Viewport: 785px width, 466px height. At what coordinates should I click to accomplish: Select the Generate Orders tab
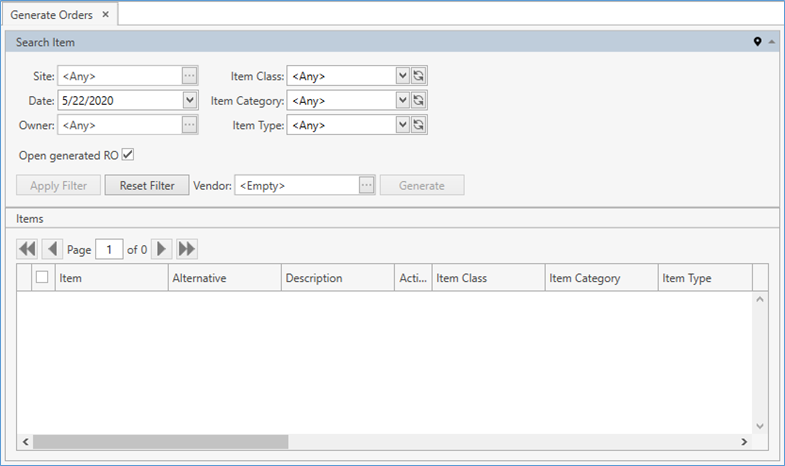(52, 14)
